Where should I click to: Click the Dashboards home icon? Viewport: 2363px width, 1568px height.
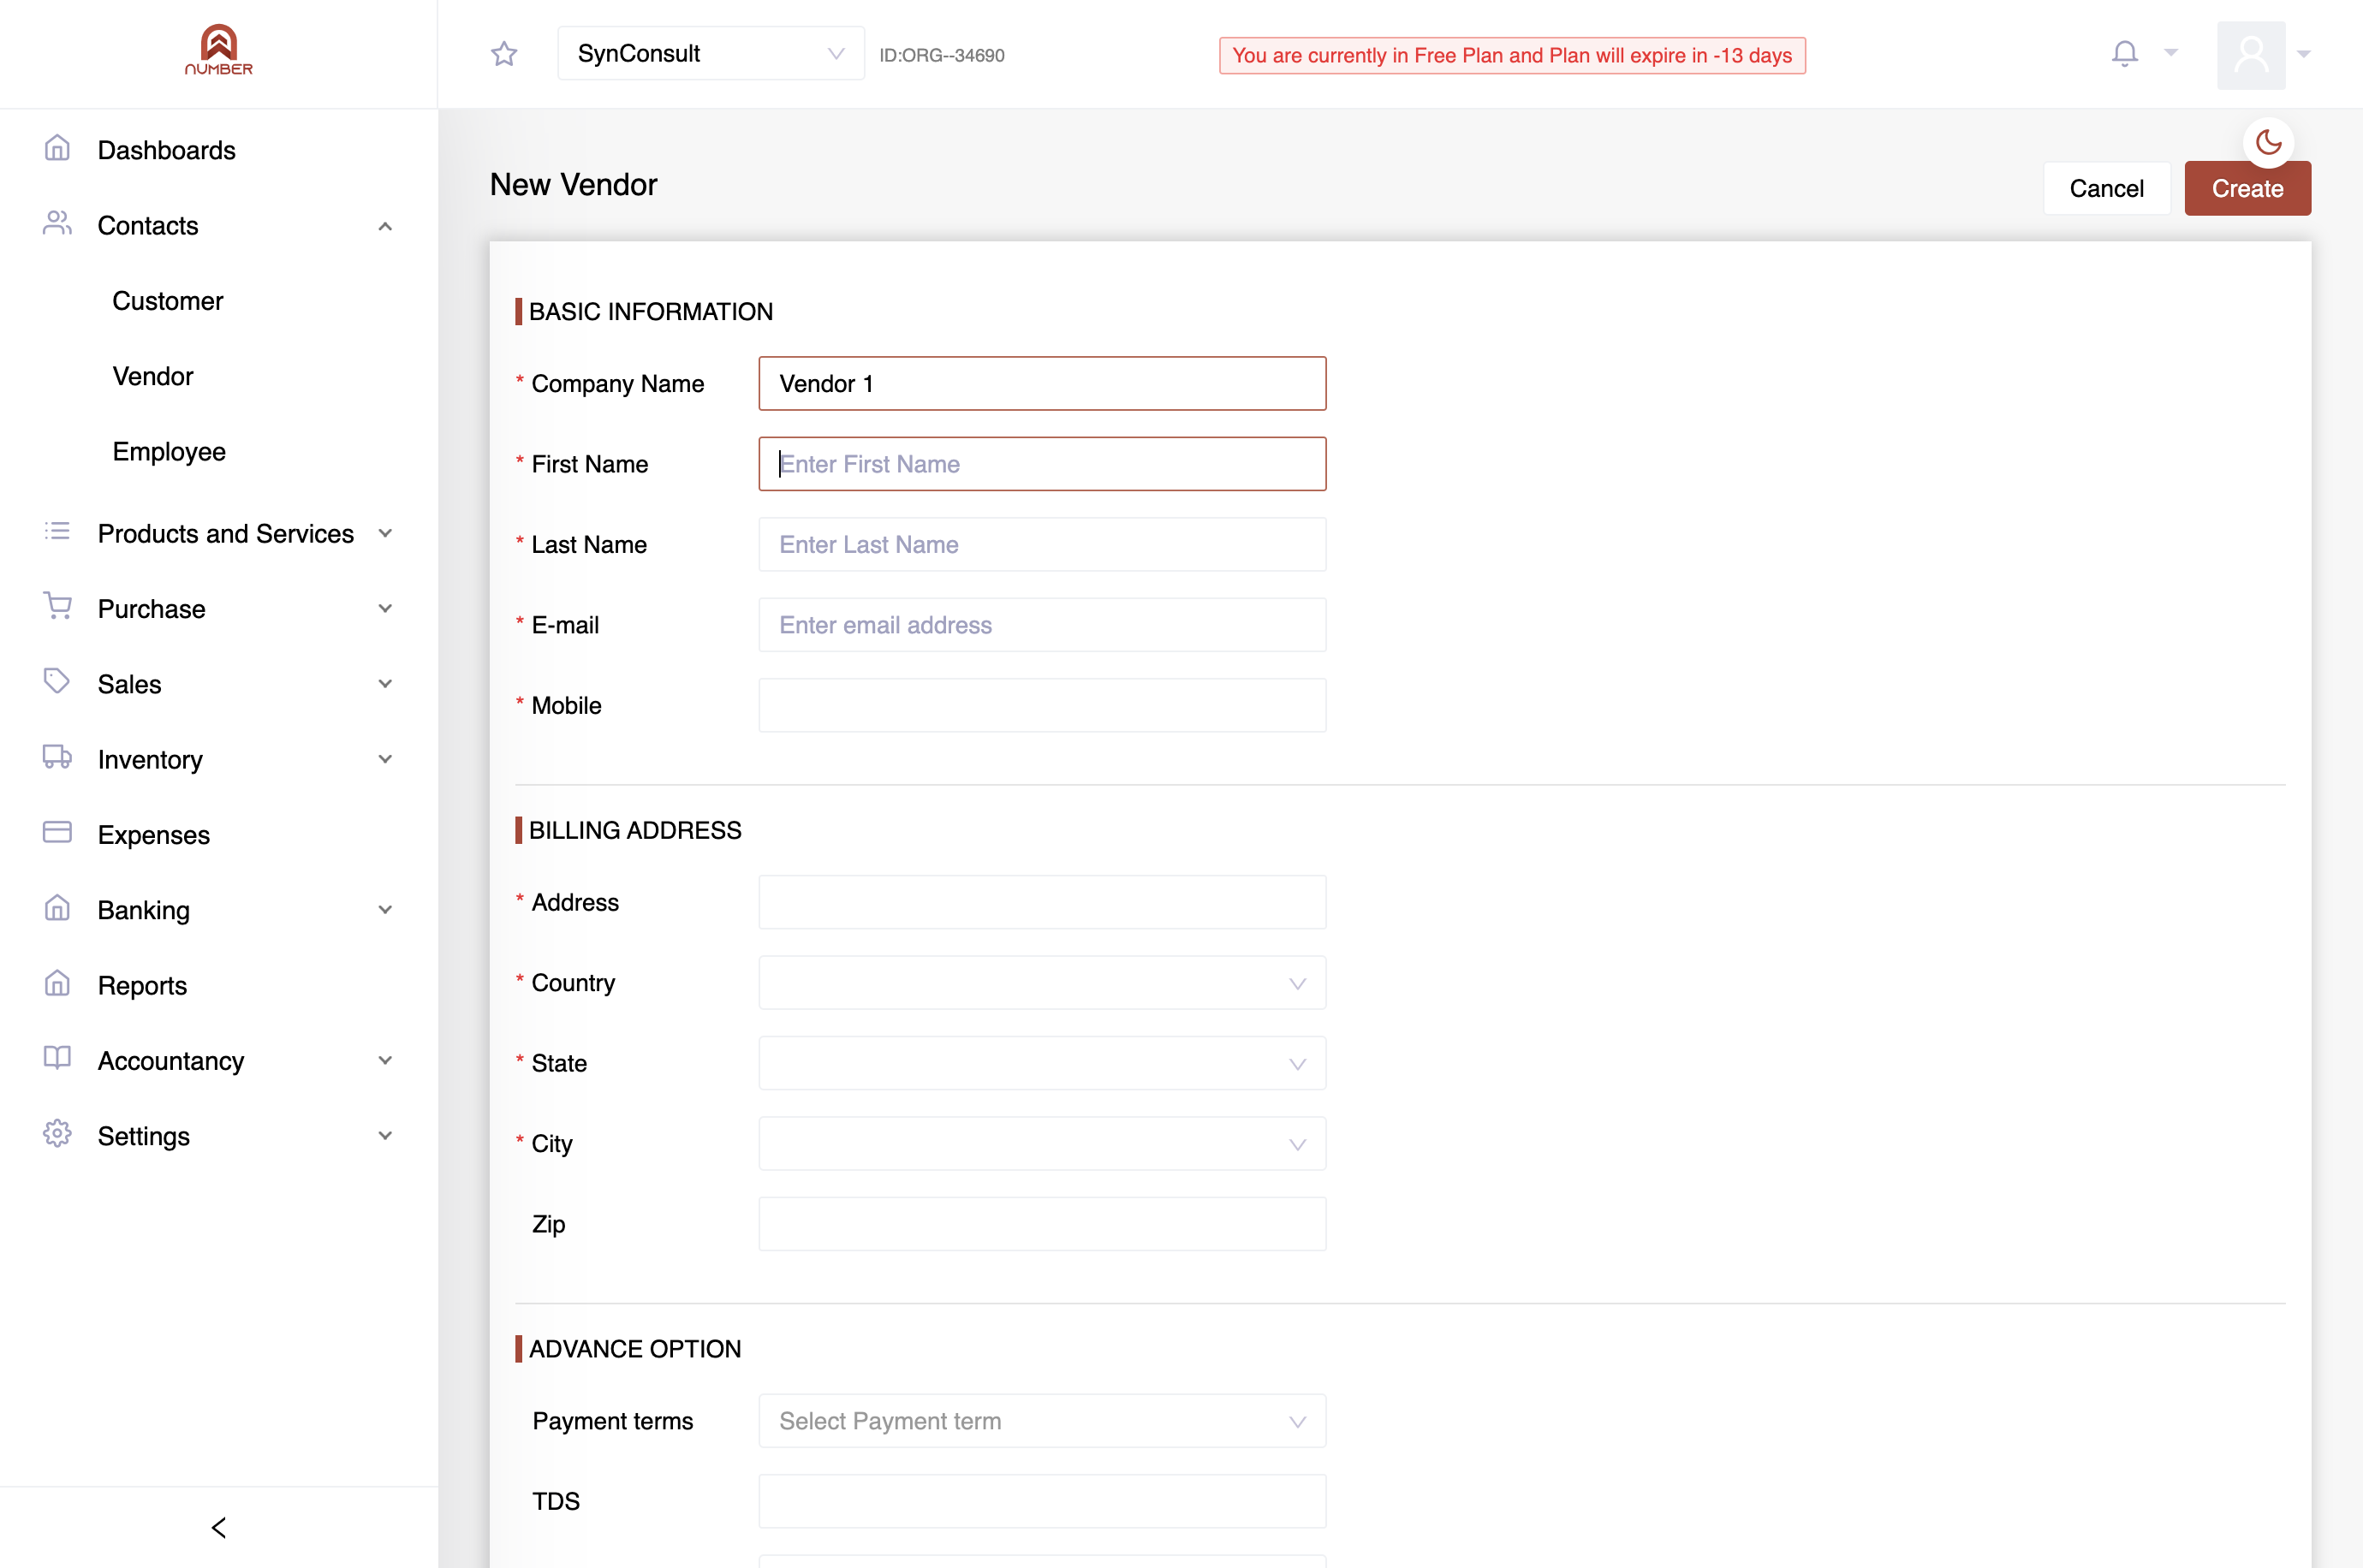57,149
